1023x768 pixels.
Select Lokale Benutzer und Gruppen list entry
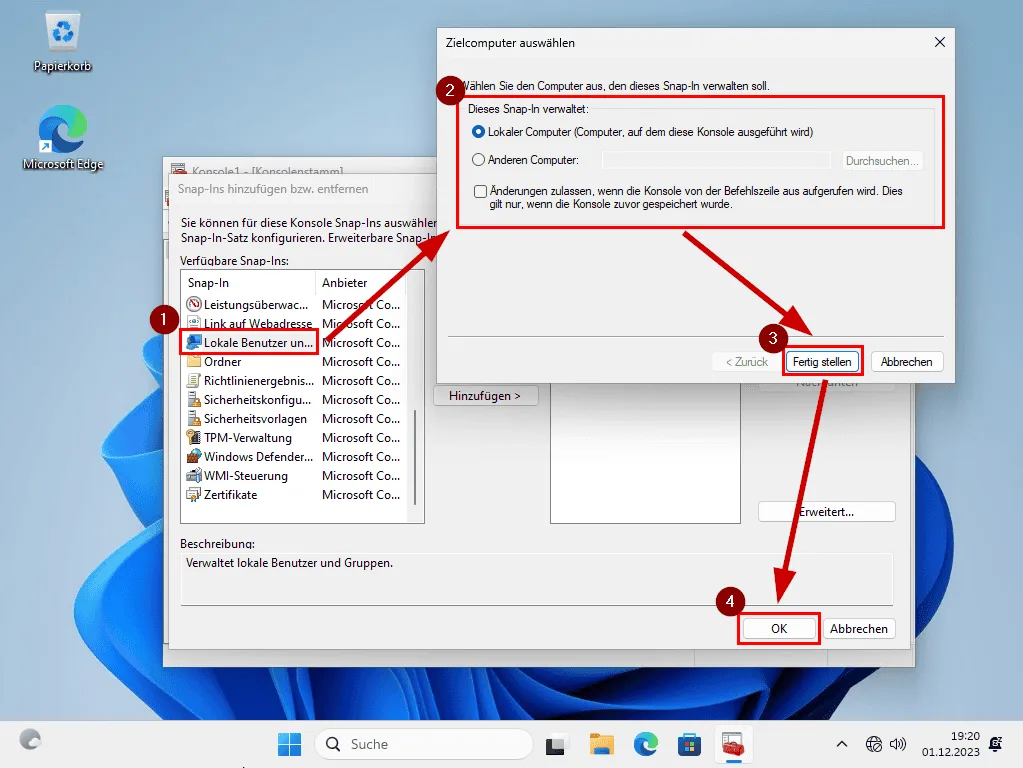point(258,343)
